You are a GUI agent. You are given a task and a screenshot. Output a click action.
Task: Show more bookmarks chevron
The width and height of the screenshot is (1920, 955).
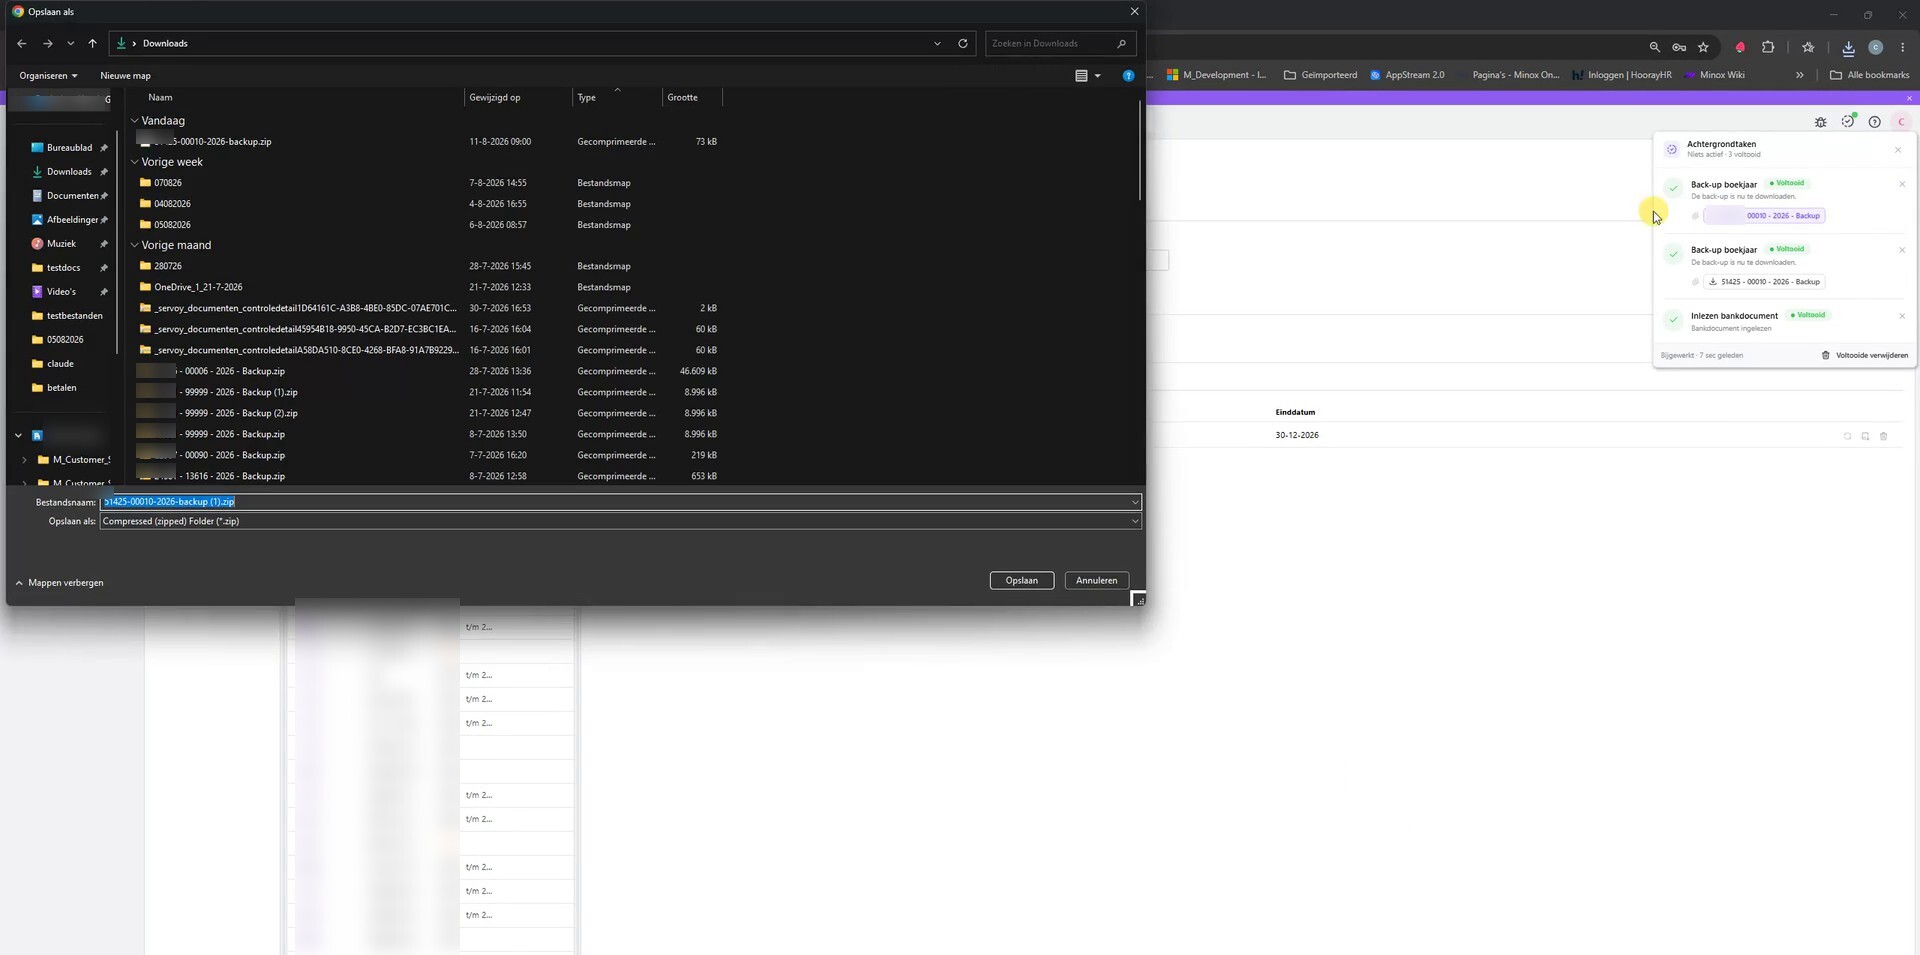coord(1800,75)
